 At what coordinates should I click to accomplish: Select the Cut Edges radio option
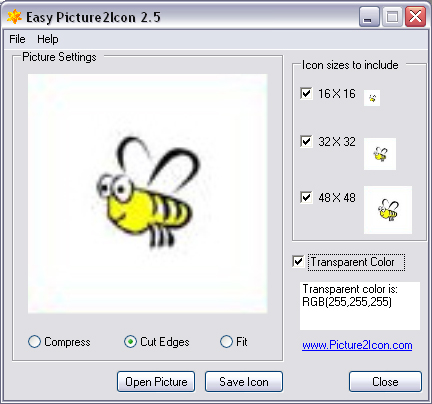(x=130, y=342)
